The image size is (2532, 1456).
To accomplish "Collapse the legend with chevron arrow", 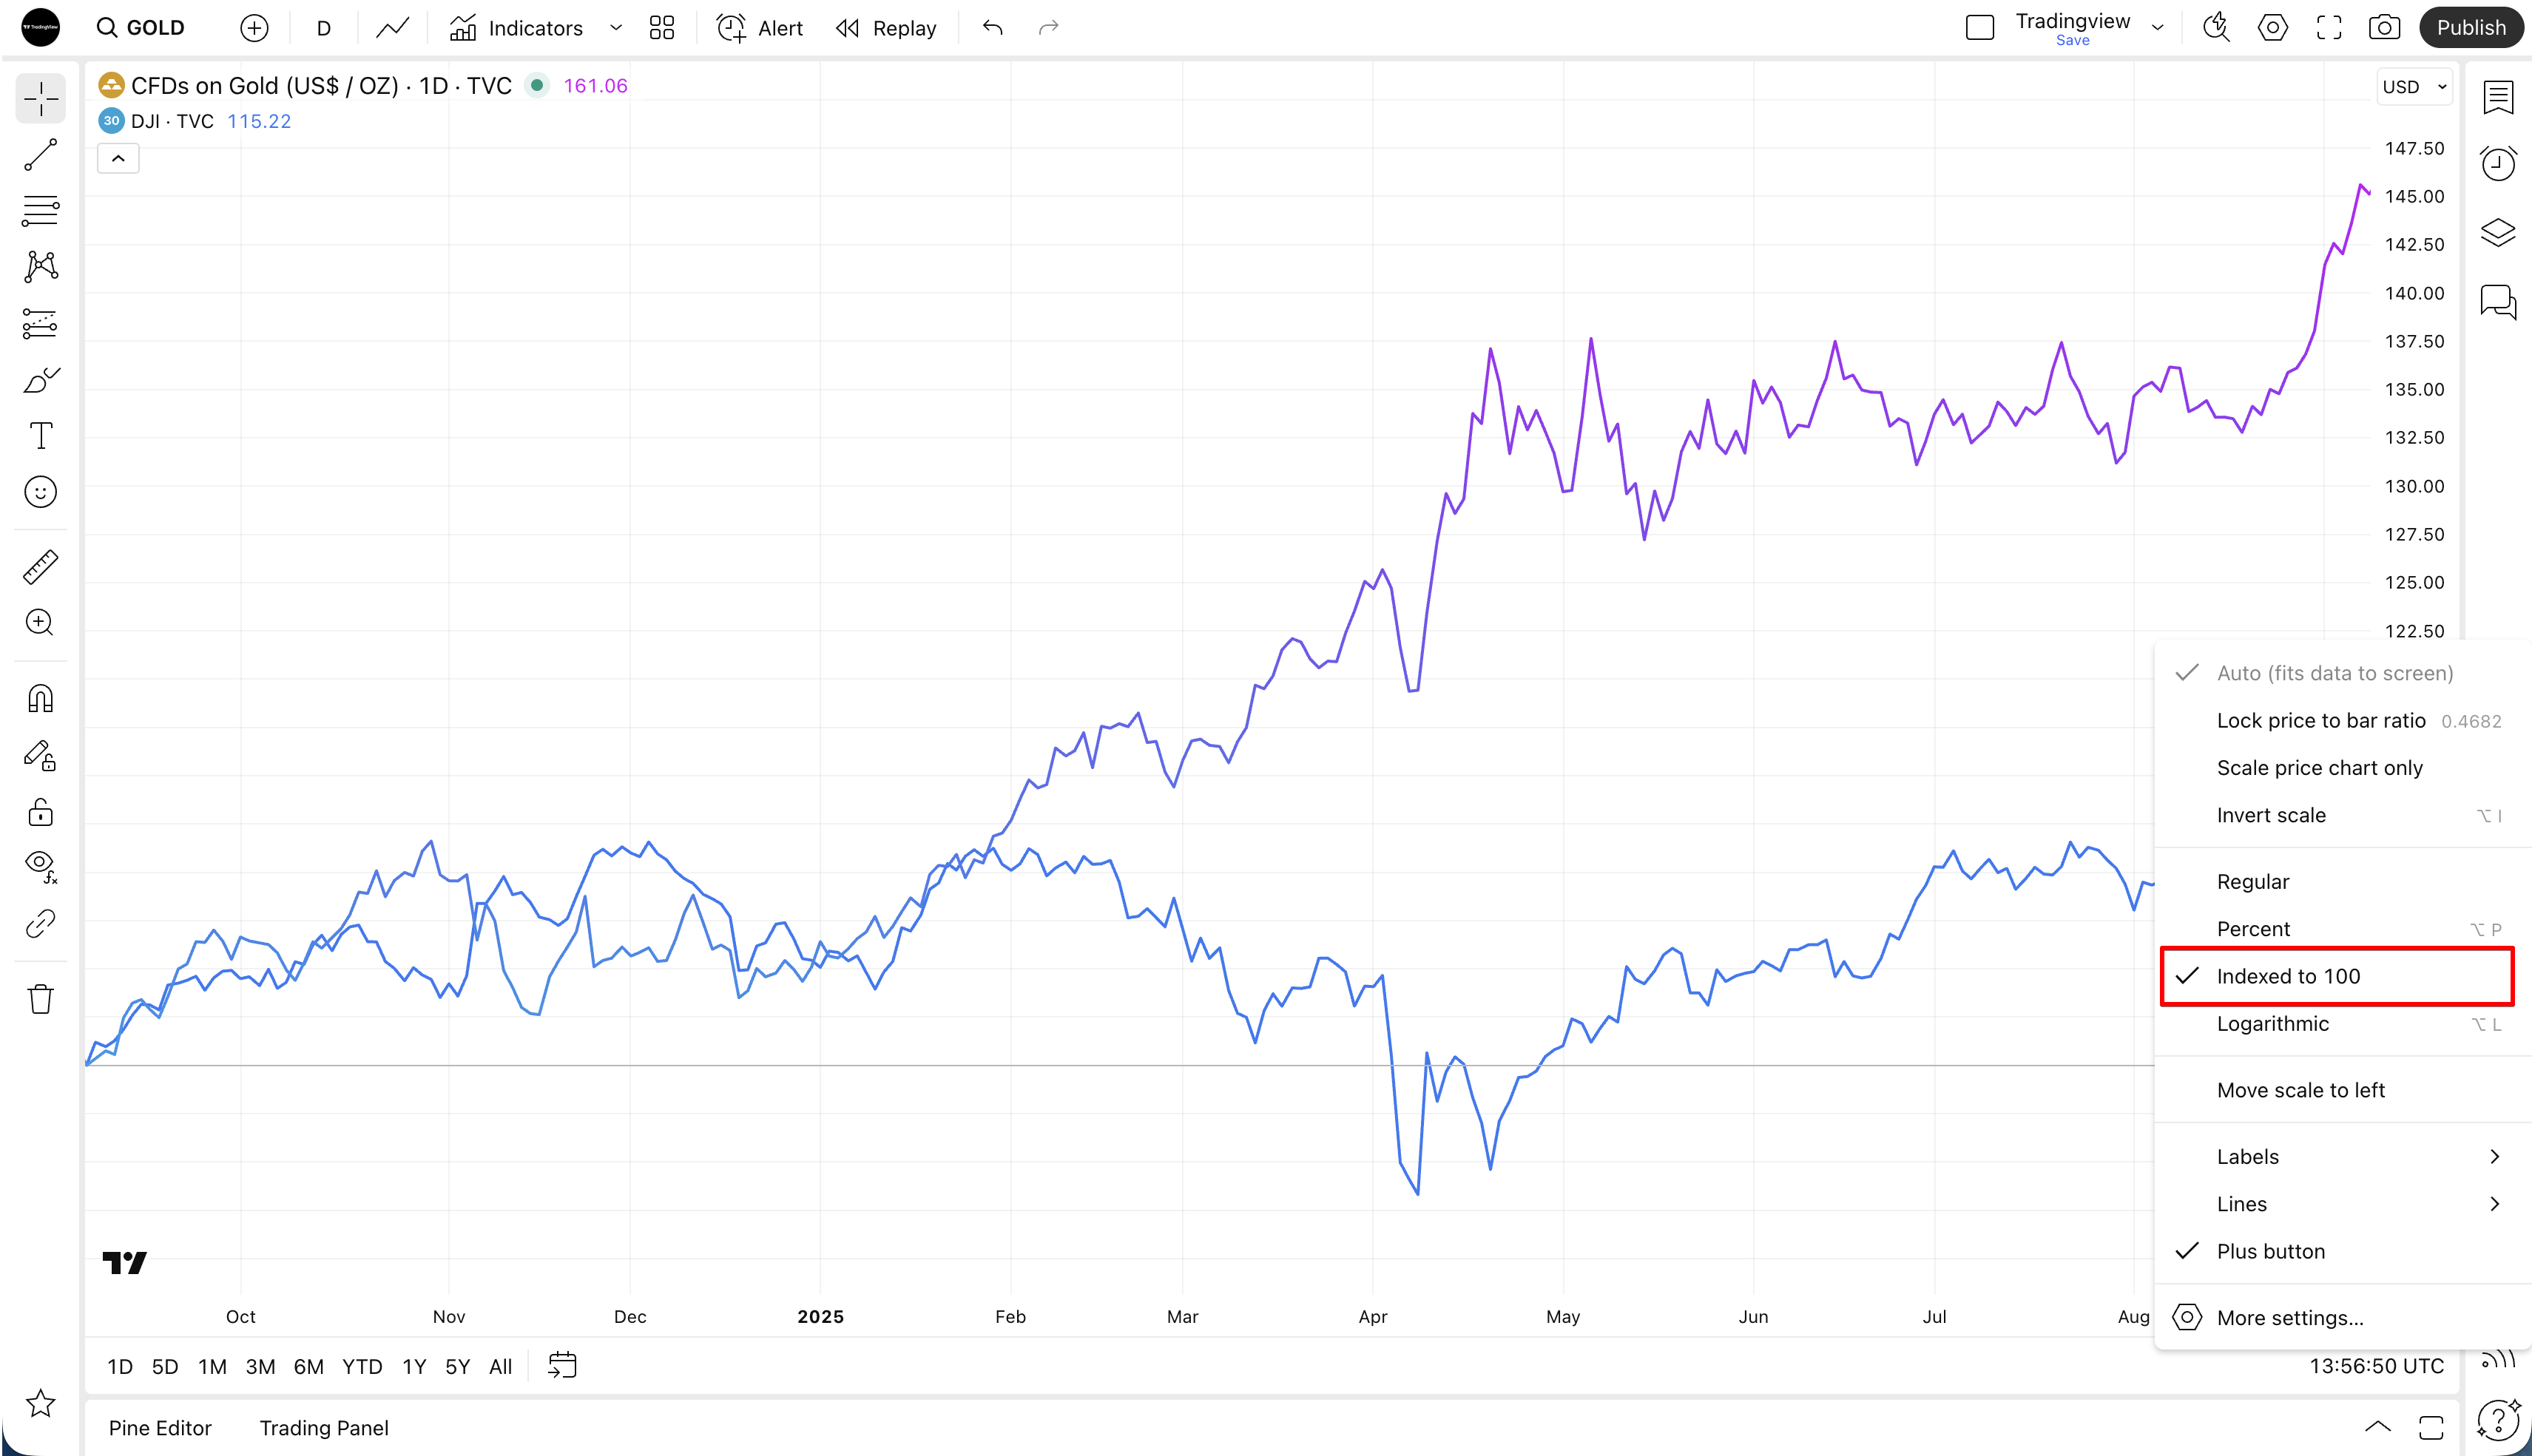I will (x=118, y=158).
